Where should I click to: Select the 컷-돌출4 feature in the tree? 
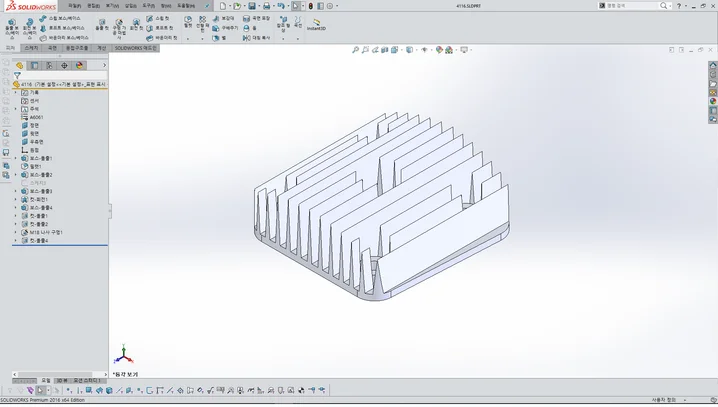(x=39, y=240)
